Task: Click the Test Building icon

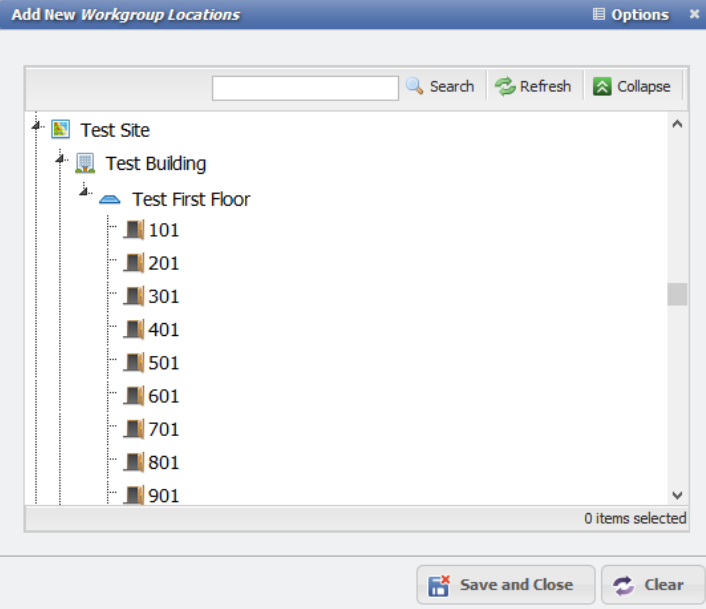Action: tap(85, 163)
